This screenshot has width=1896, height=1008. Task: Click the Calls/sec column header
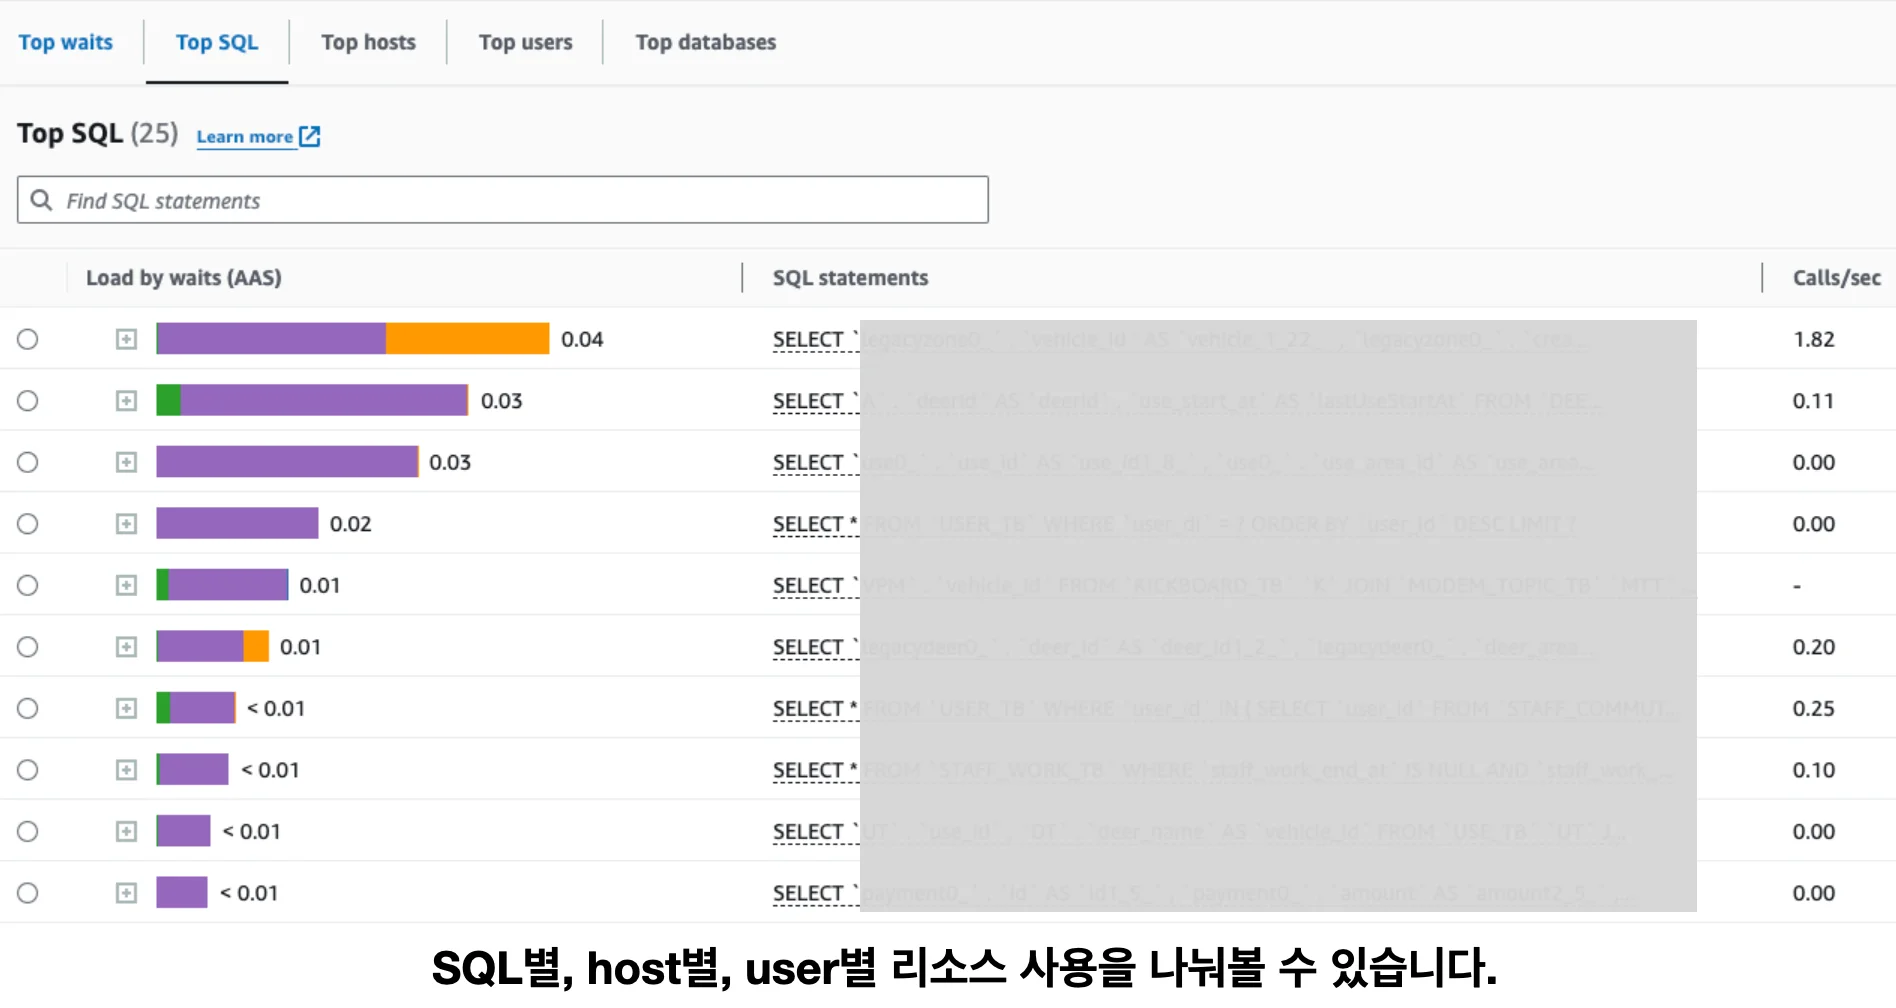coord(1836,278)
